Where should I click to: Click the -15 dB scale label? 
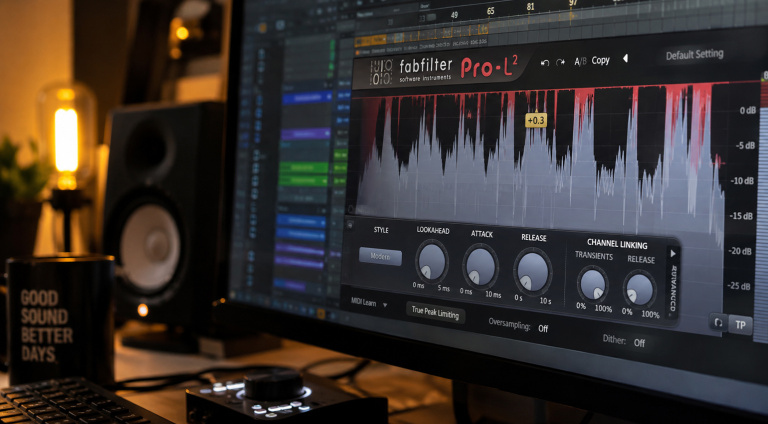[x=741, y=216]
